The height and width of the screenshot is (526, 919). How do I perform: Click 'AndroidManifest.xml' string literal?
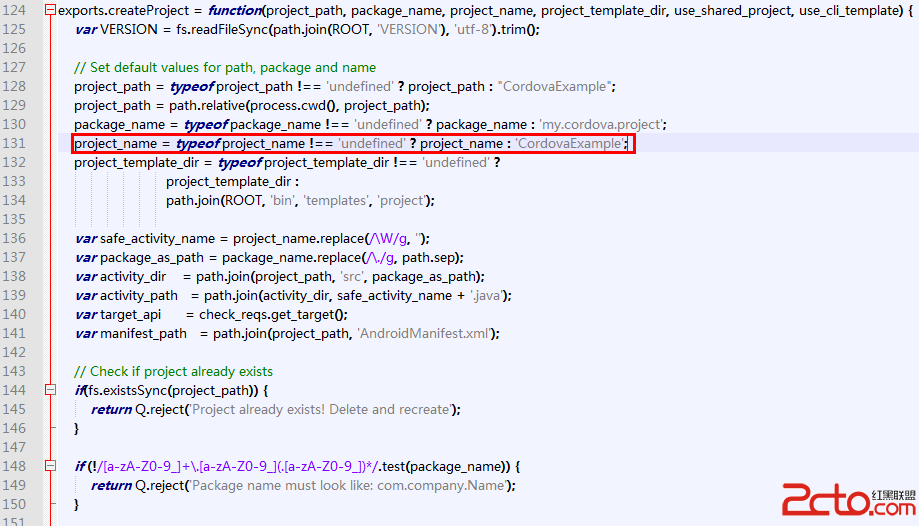[x=424, y=334]
